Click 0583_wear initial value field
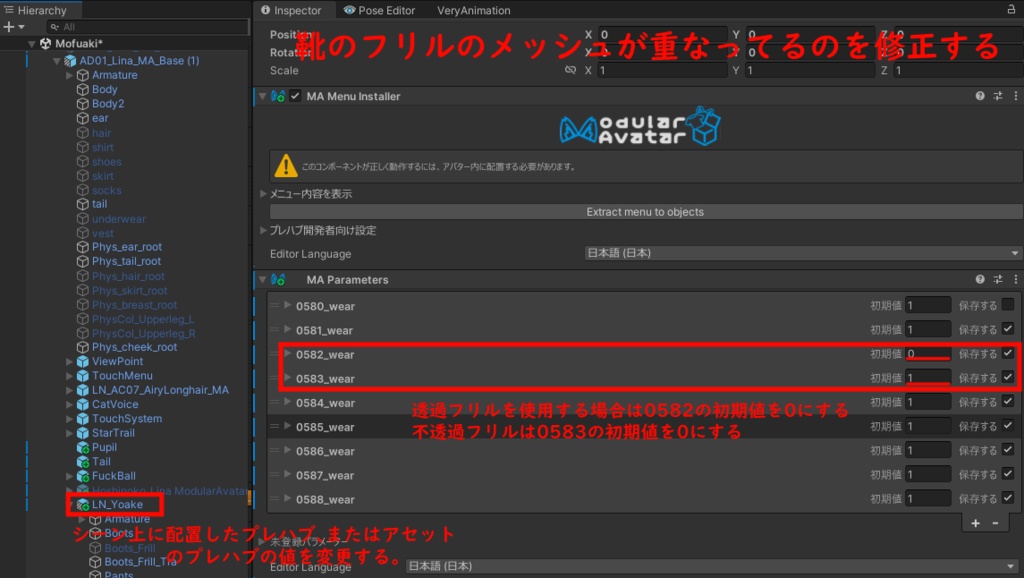Image resolution: width=1024 pixels, height=578 pixels. point(927,377)
